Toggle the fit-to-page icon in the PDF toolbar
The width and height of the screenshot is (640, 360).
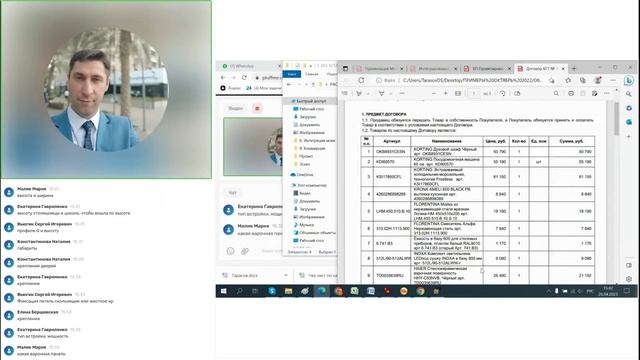click(458, 93)
